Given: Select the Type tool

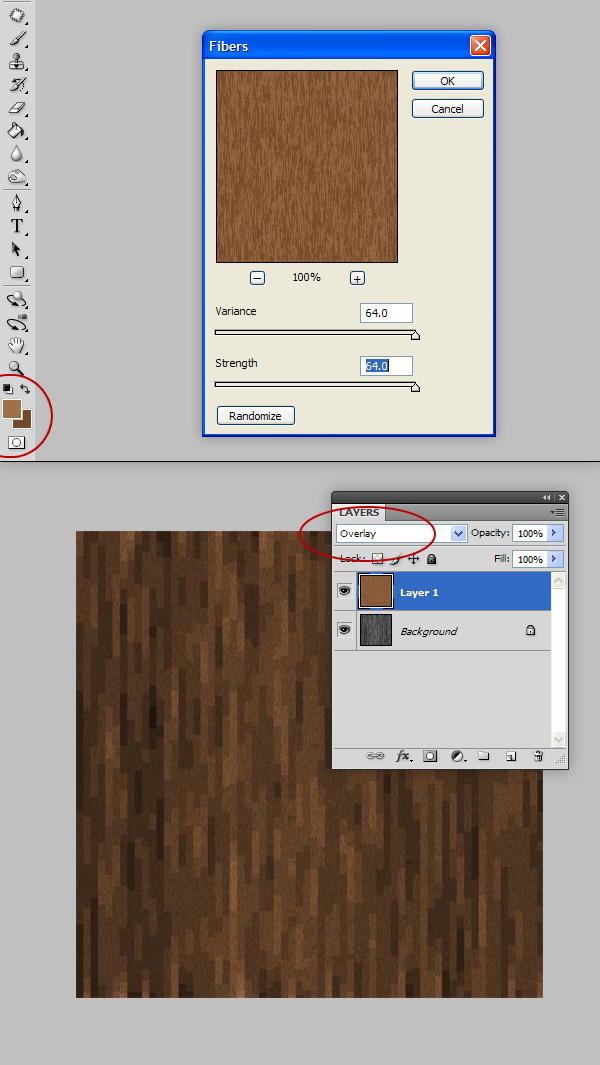Looking at the screenshot, I should [17, 226].
